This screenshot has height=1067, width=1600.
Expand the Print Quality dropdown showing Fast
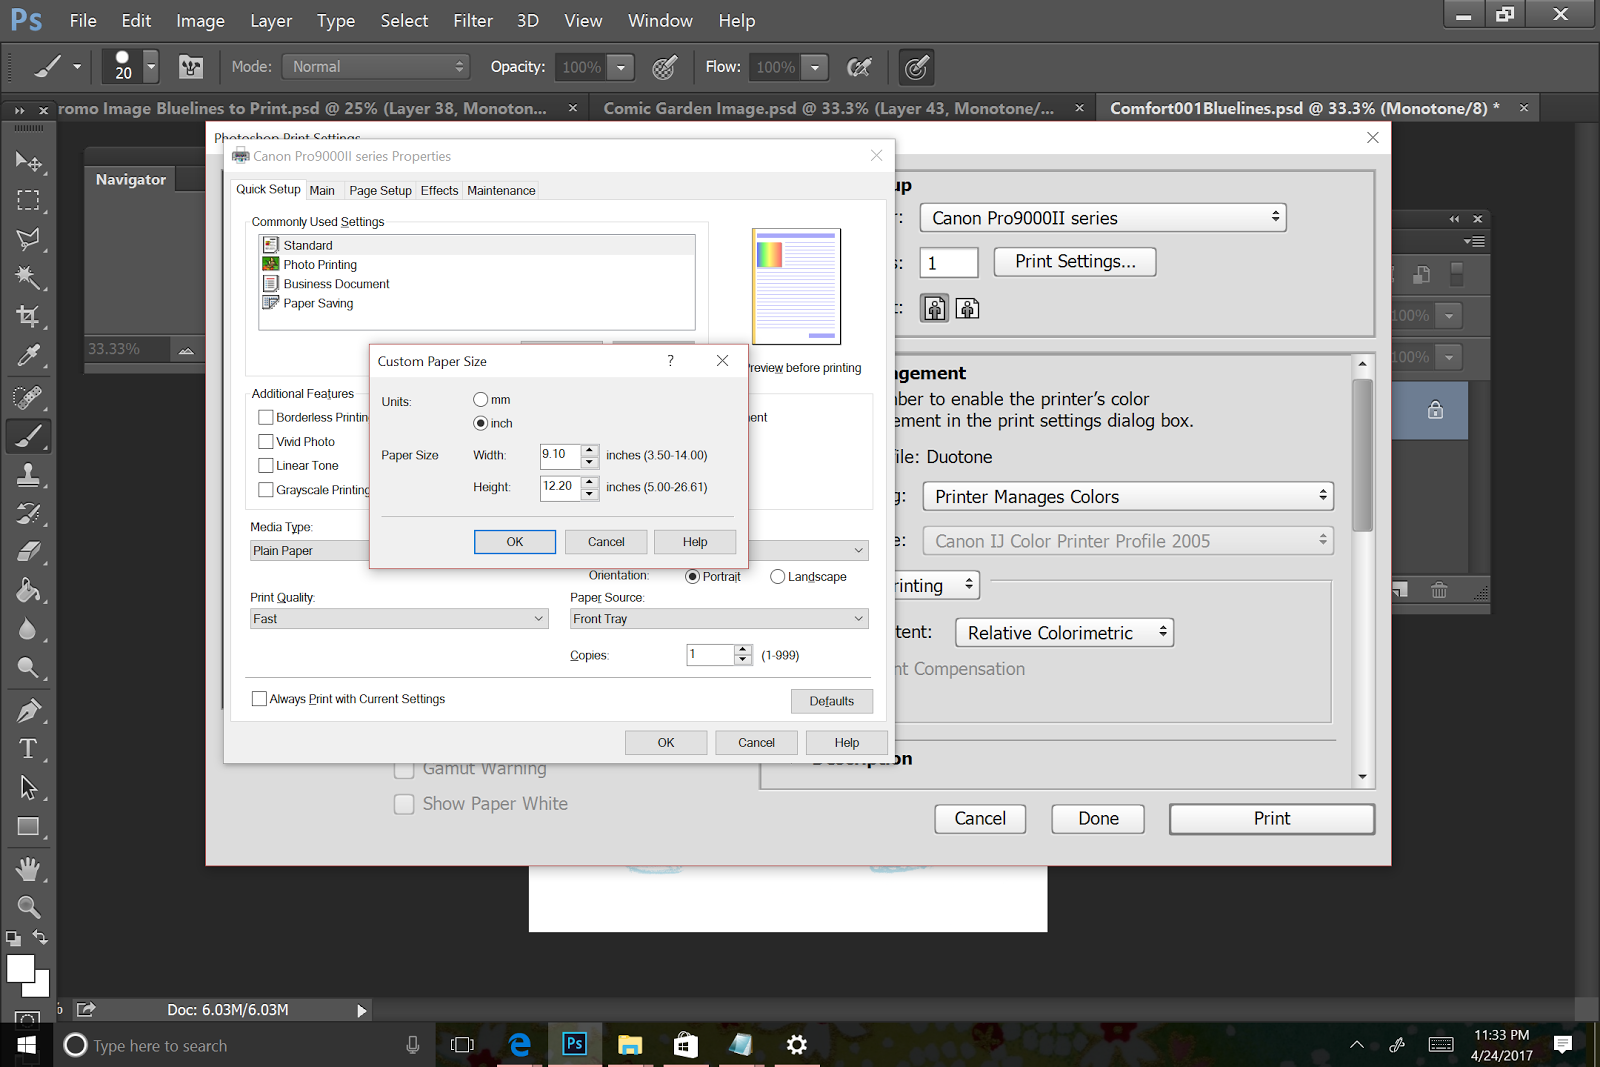pyautogui.click(x=399, y=619)
